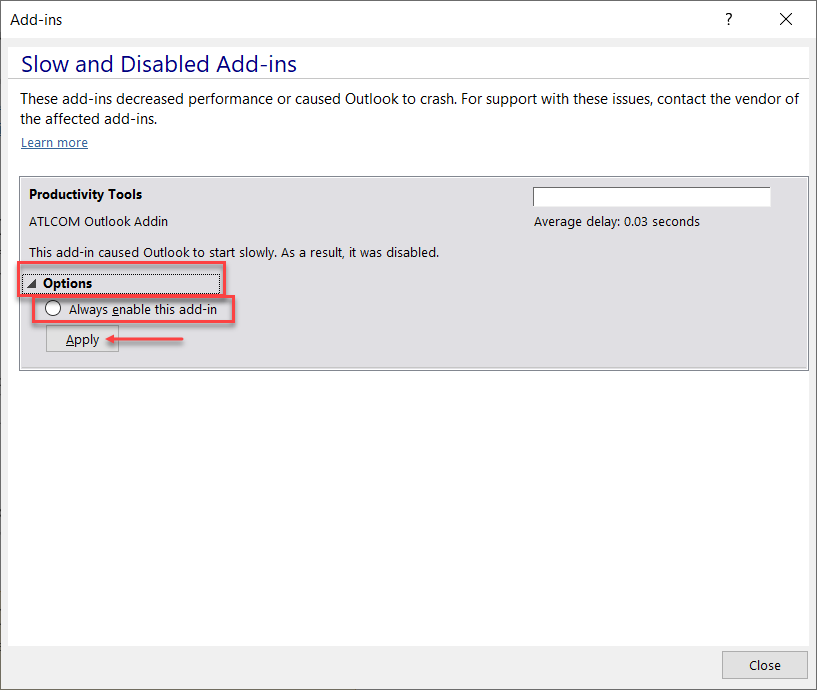This screenshot has height=690, width=817.
Task: Close the Add-ins dialog using the X
Action: click(786, 19)
